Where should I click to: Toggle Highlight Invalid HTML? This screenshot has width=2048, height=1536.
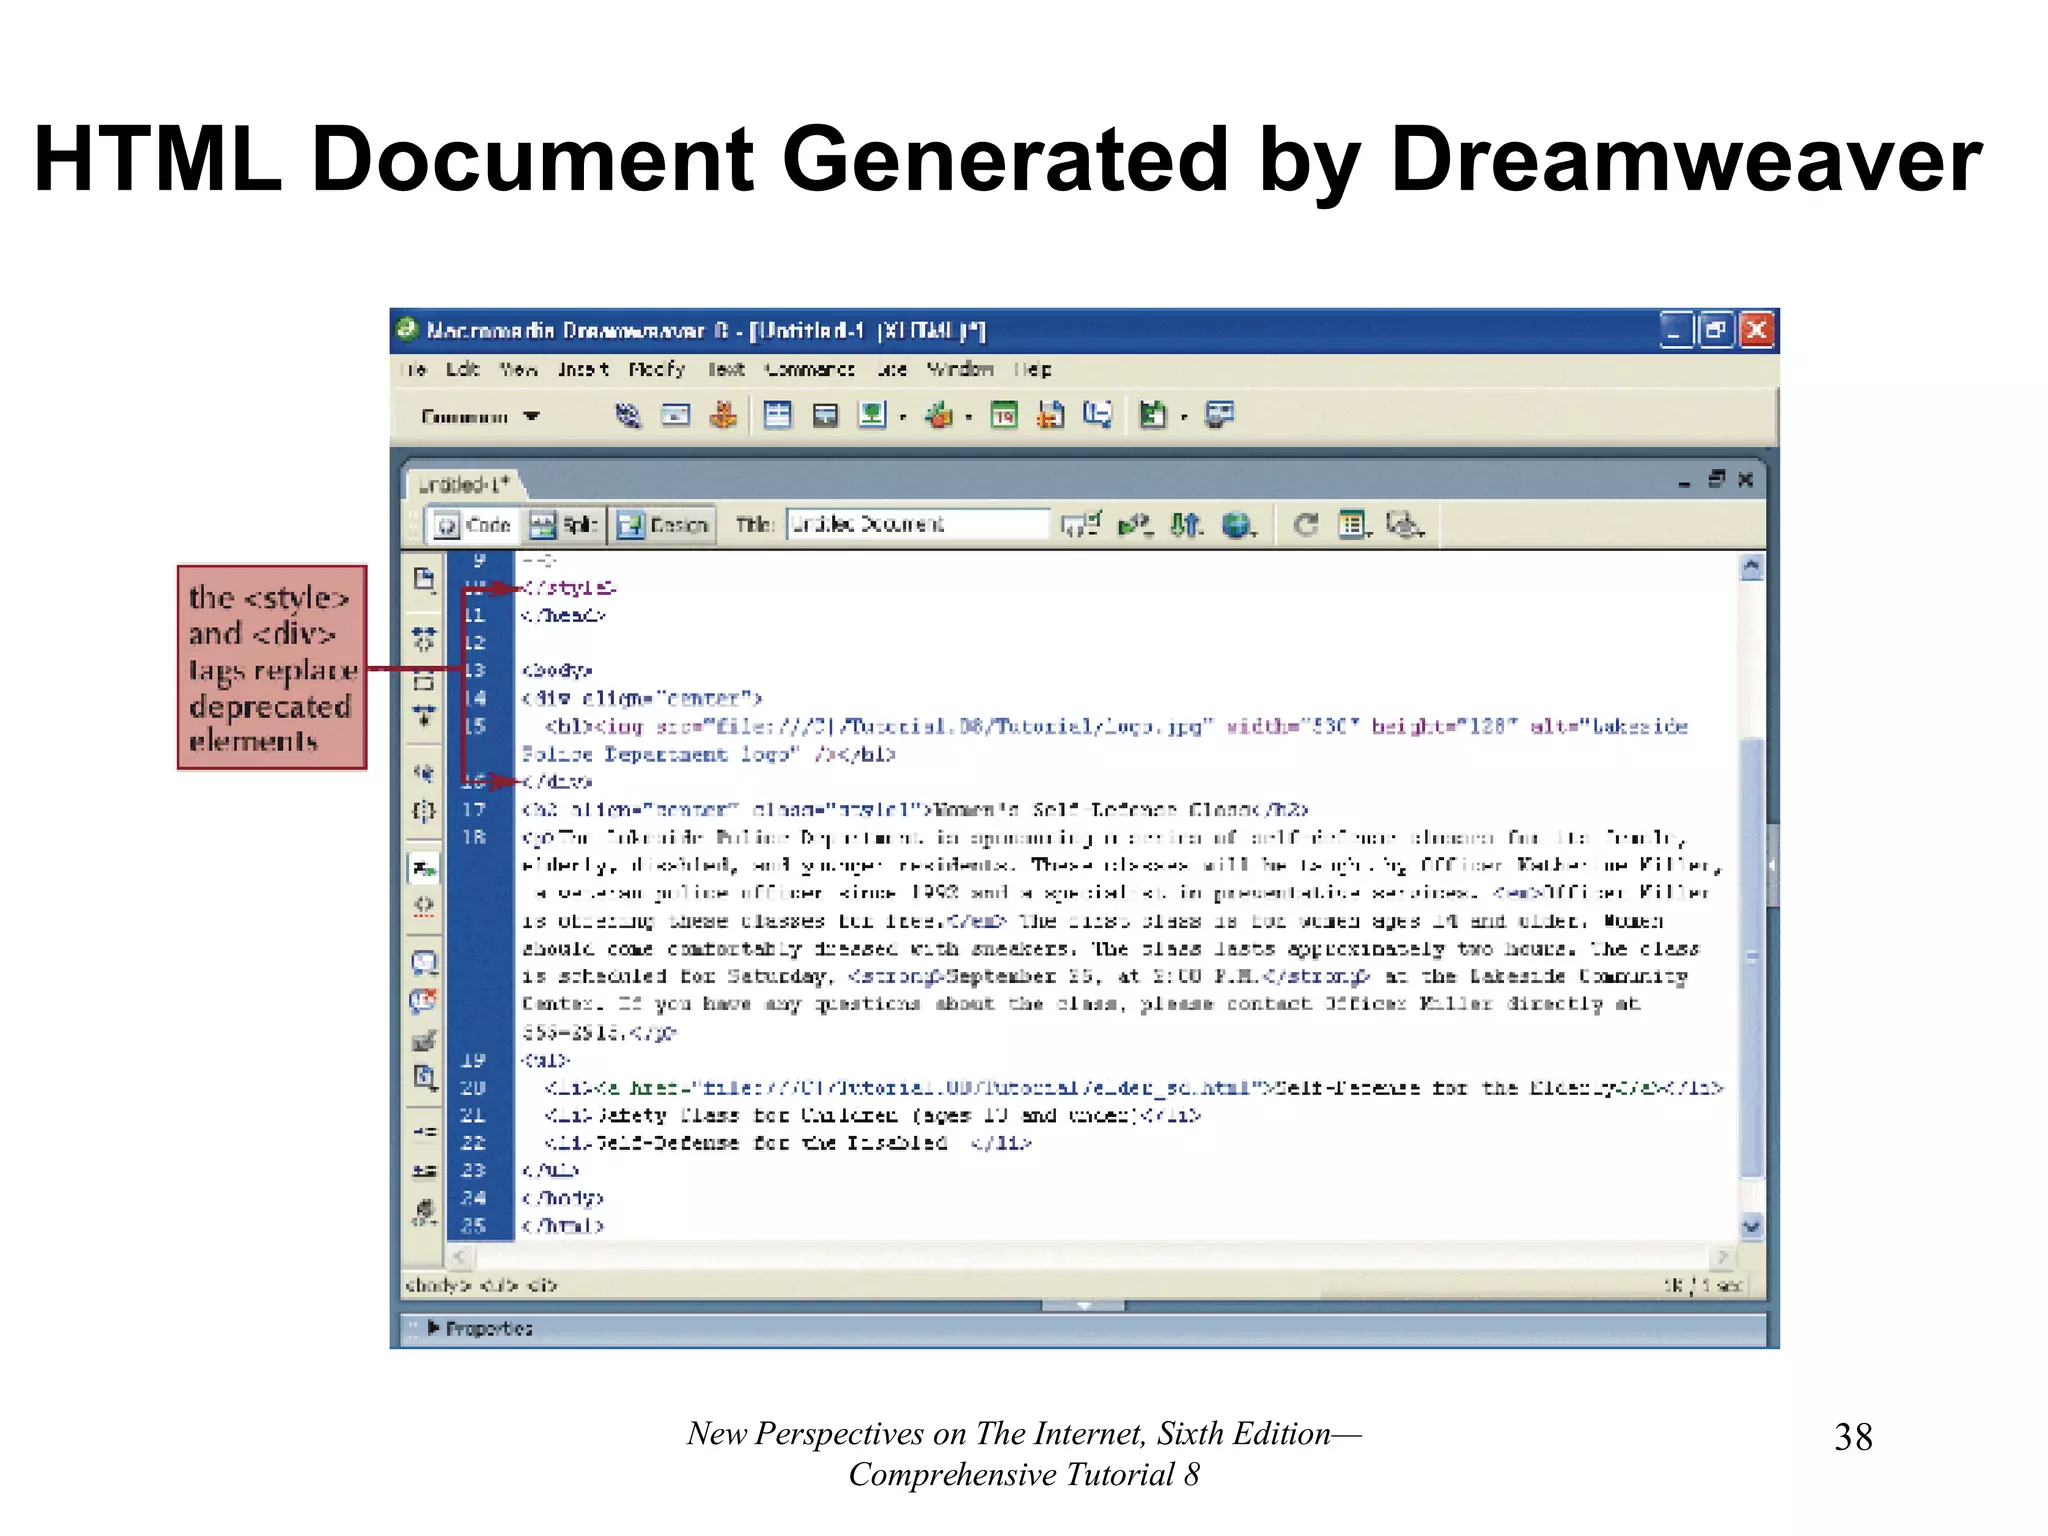tap(424, 906)
